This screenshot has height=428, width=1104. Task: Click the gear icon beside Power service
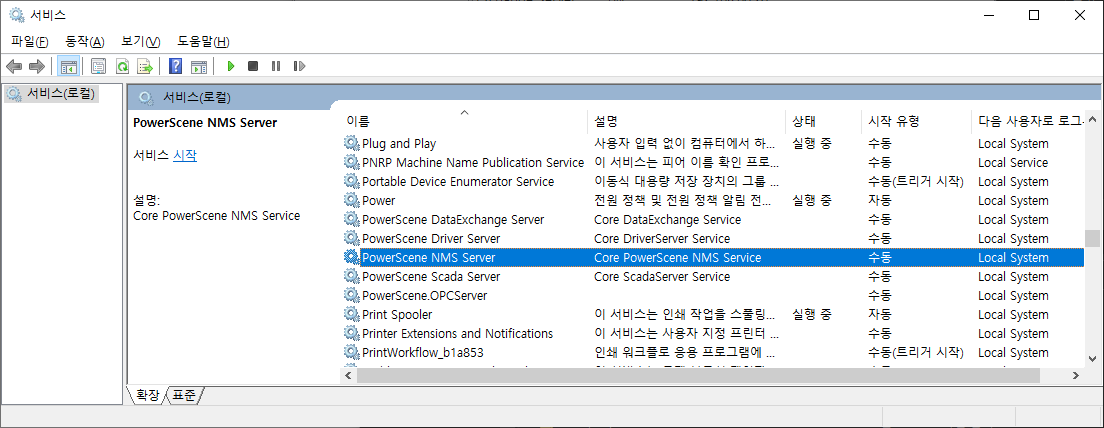point(351,201)
